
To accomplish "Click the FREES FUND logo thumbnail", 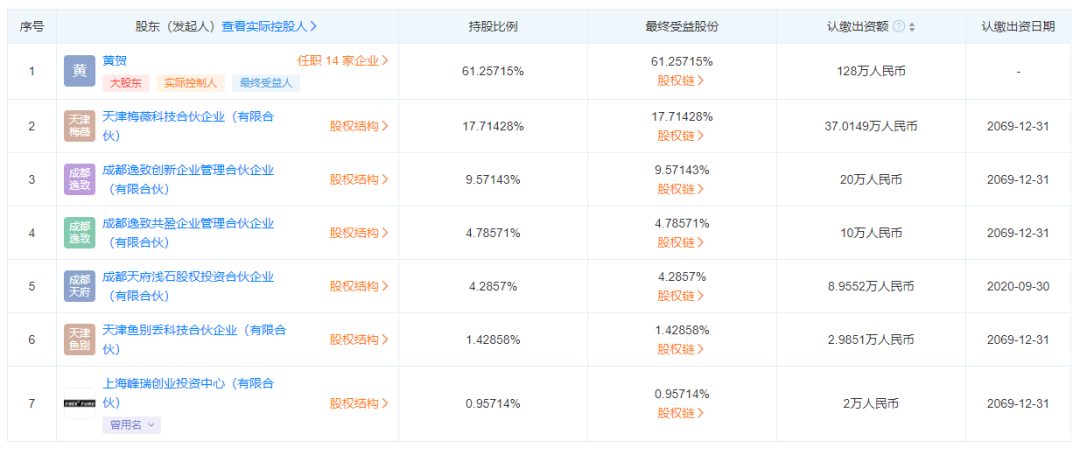I will click(x=79, y=403).
